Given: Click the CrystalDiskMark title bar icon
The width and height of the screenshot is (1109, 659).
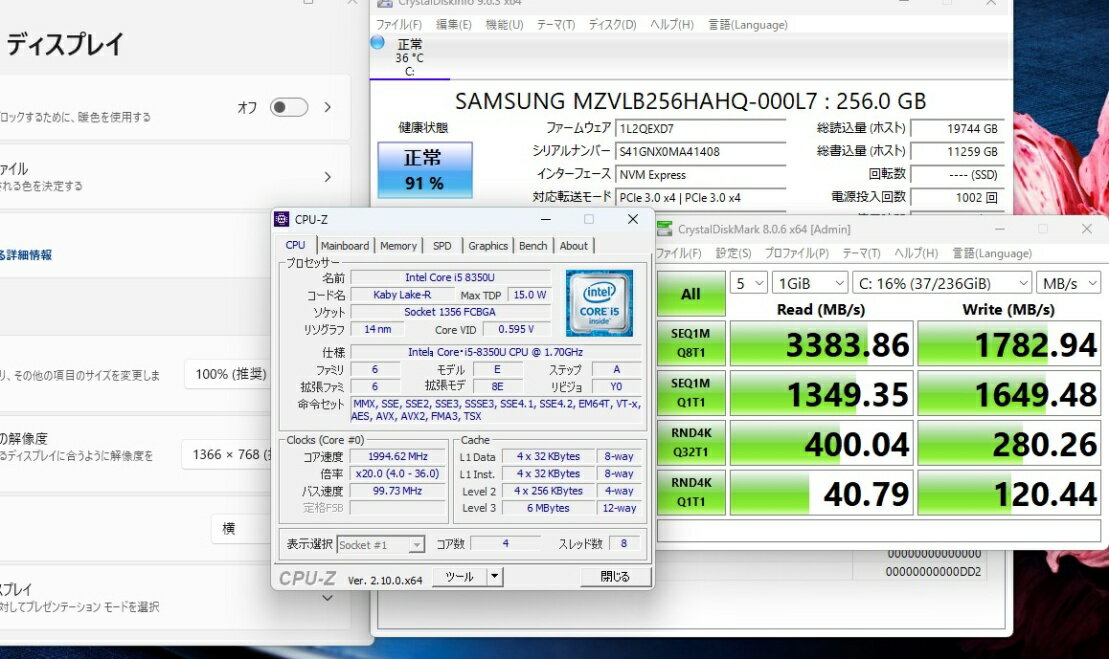Looking at the screenshot, I should point(664,228).
